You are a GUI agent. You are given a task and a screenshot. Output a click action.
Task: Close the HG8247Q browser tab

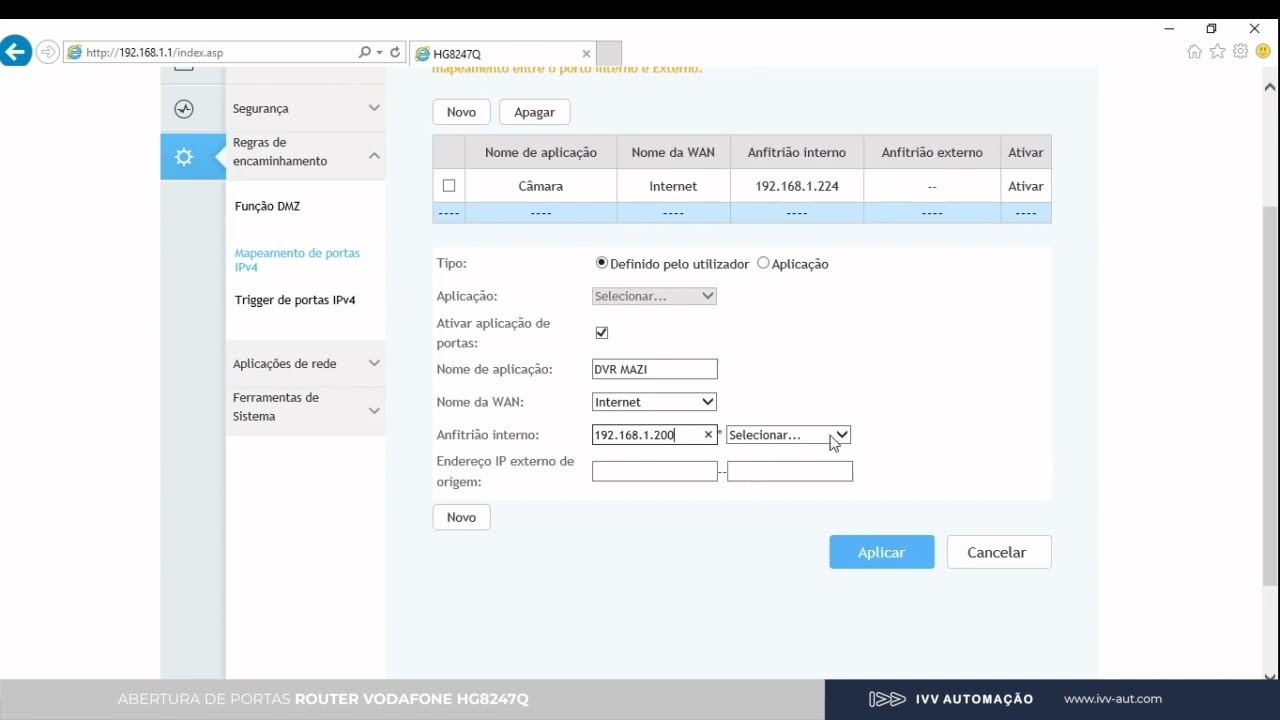click(586, 54)
